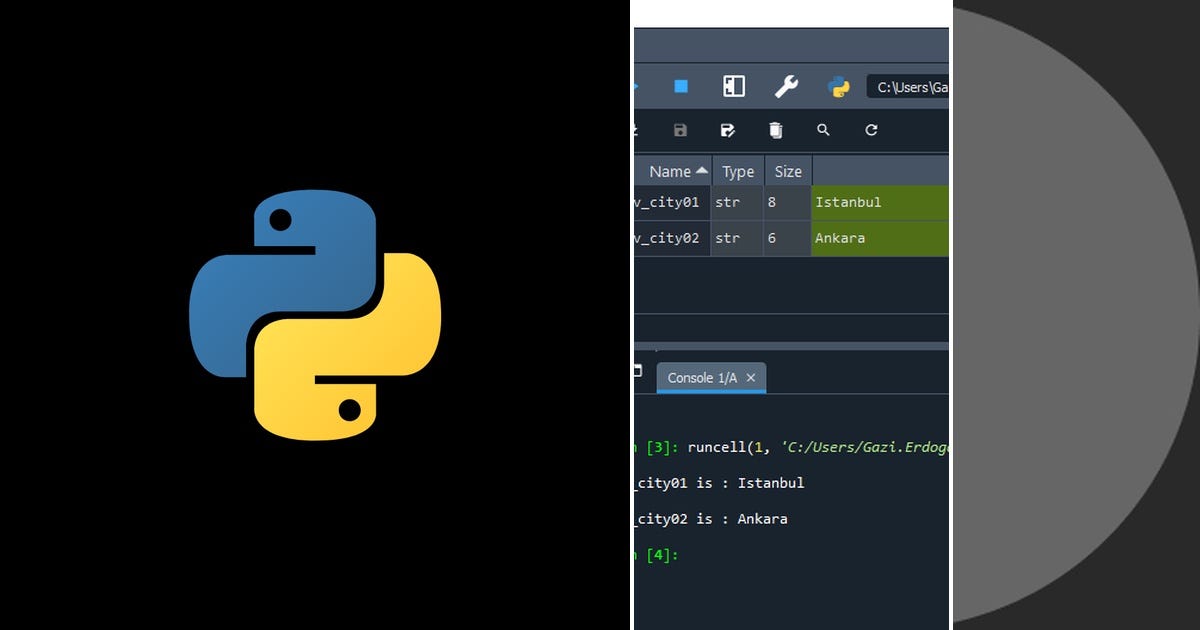
Task: Click the console output line ending Ankara
Action: pyautogui.click(x=711, y=519)
